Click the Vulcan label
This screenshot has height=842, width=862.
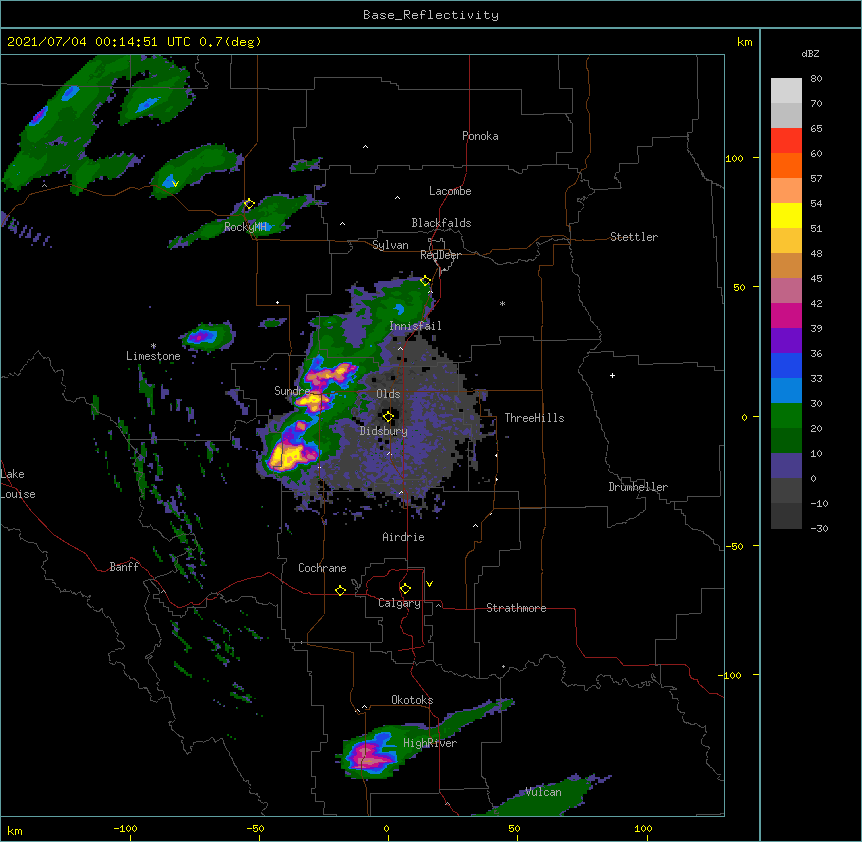(x=543, y=792)
